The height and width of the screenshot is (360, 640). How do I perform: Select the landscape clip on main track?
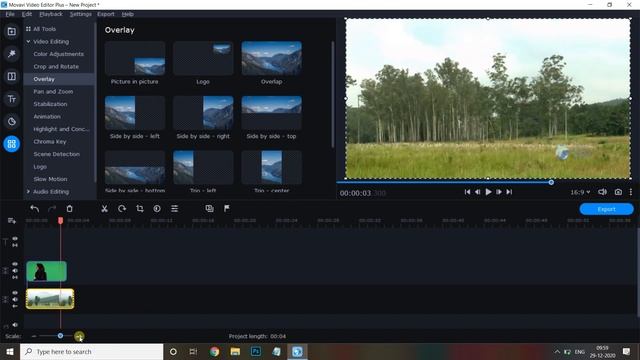click(50, 299)
